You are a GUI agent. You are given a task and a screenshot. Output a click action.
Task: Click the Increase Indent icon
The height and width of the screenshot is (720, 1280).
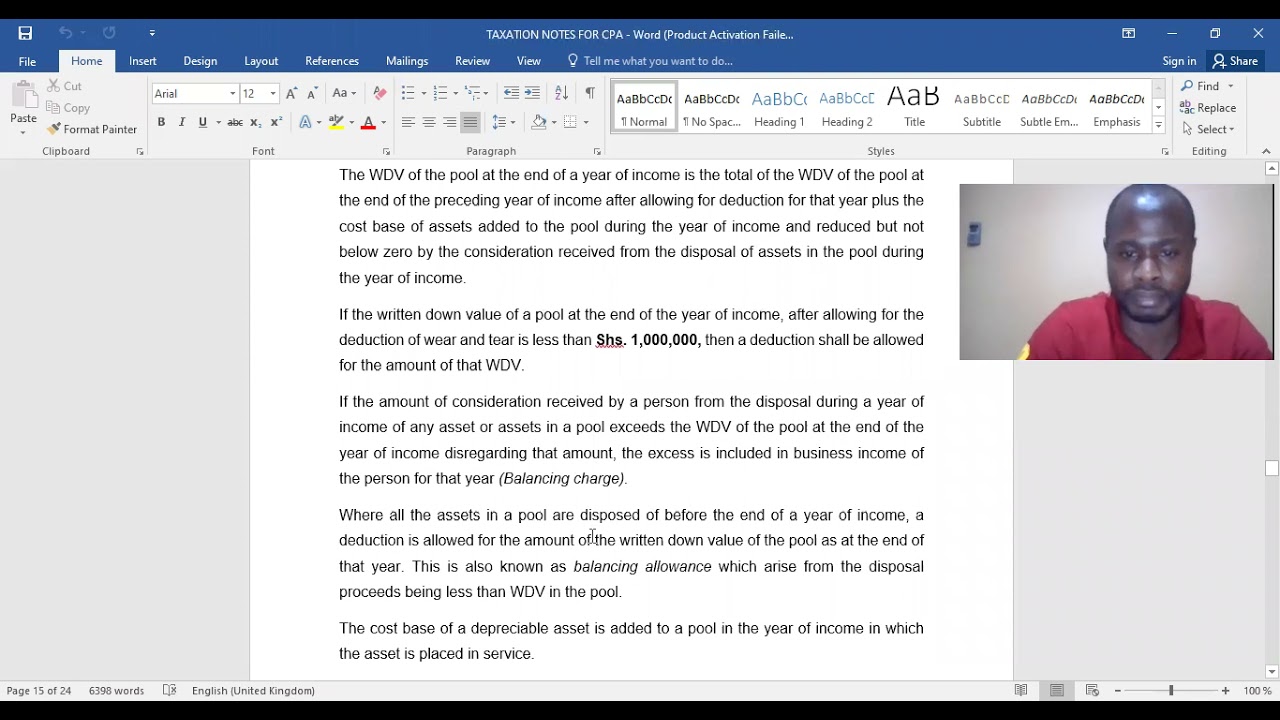tap(532, 93)
